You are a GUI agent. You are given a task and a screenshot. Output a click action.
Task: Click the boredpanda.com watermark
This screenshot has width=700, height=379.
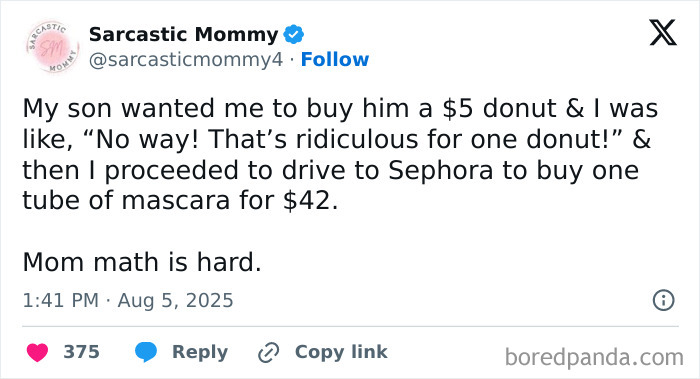(x=594, y=357)
